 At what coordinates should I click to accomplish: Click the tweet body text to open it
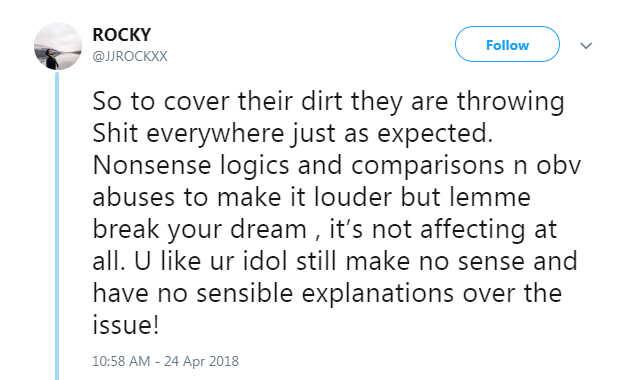point(336,212)
